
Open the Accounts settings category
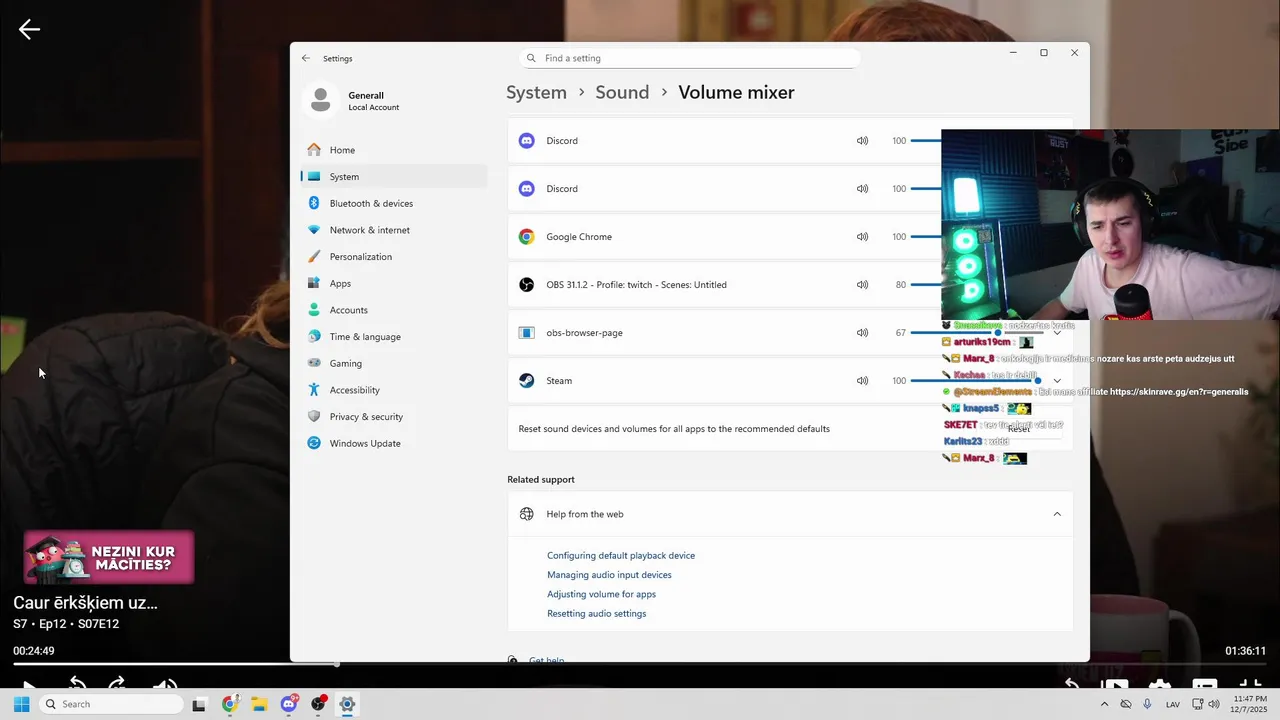point(394,310)
